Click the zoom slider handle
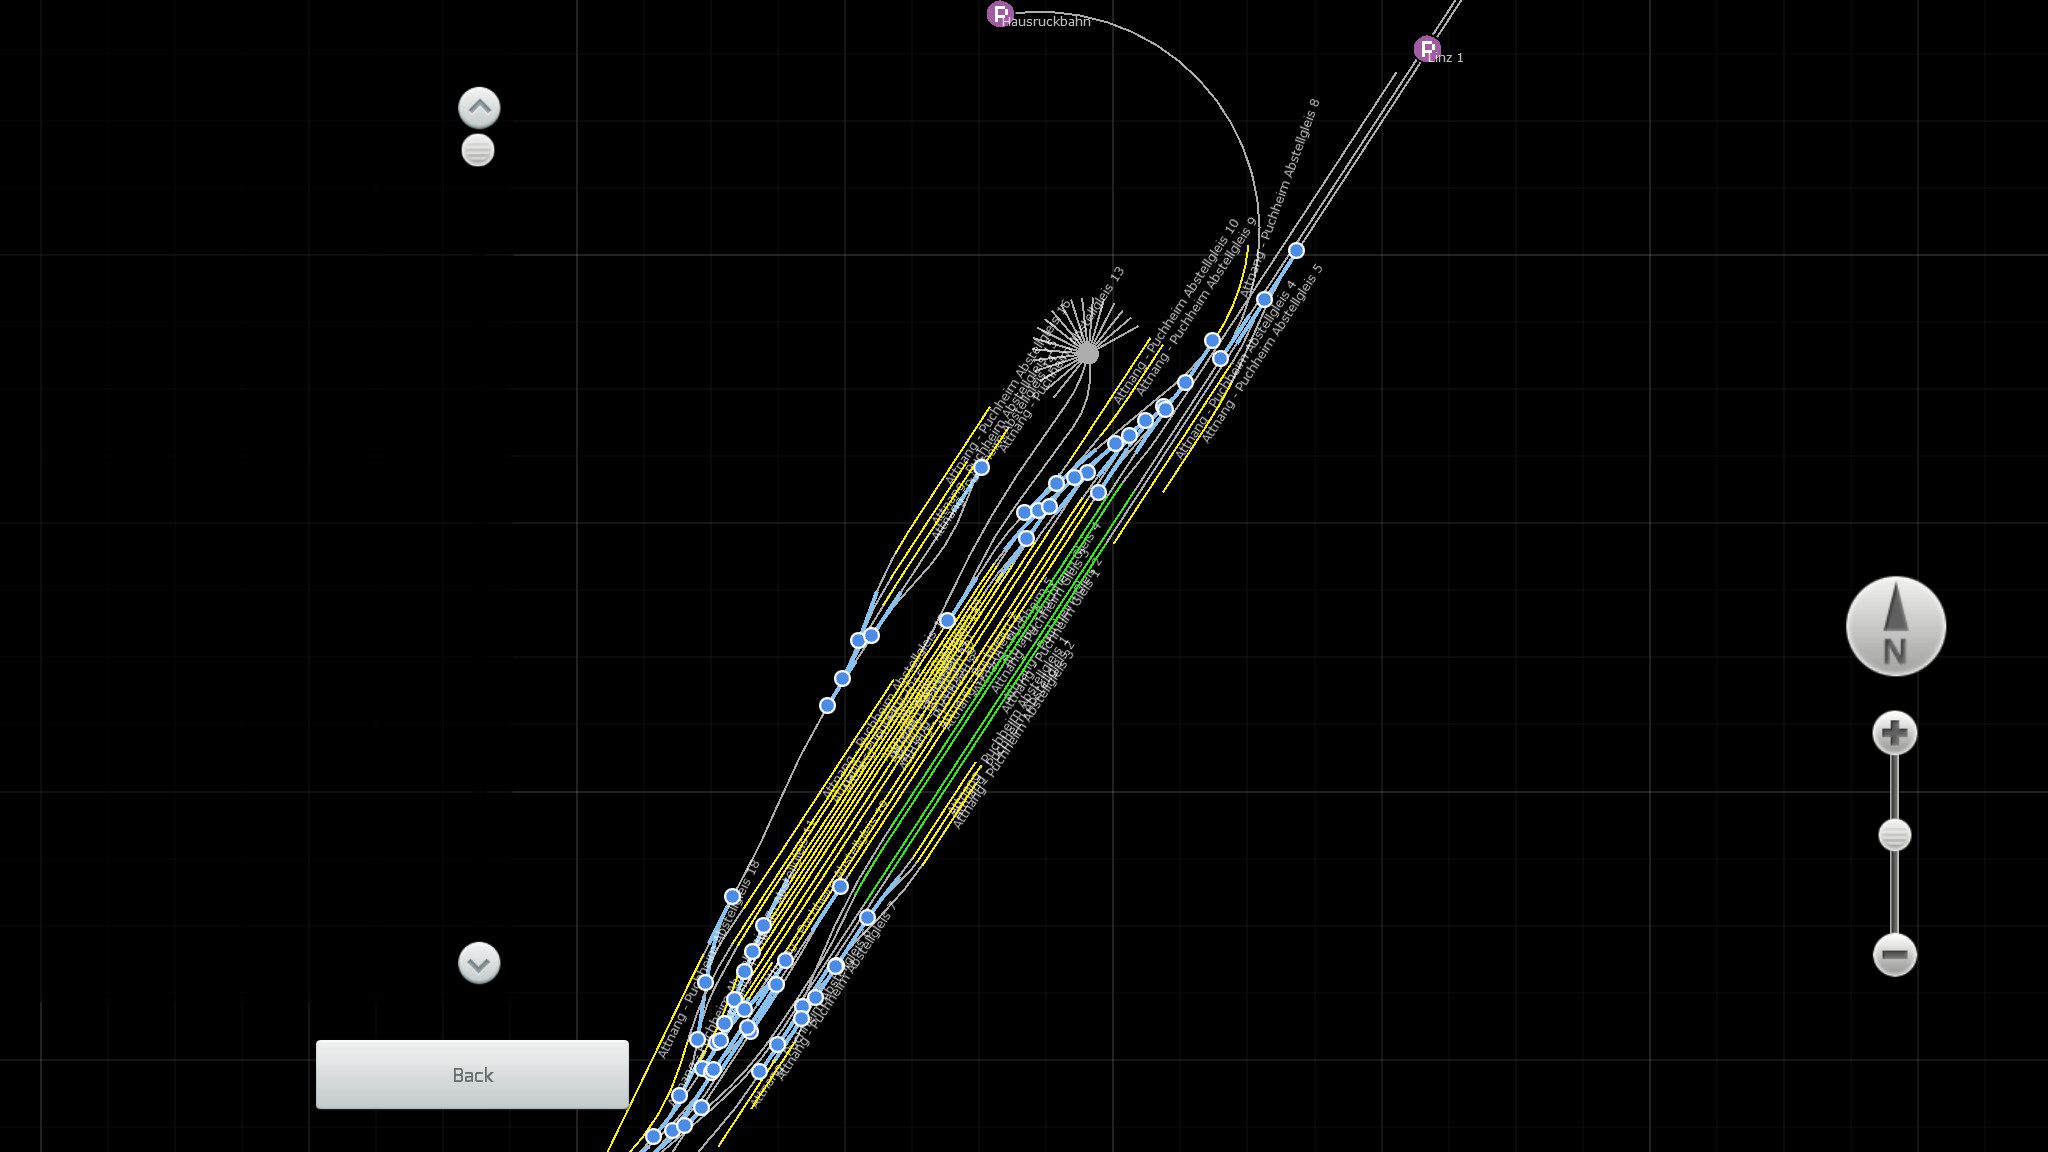Screen dimensions: 2048x1152 click(x=1894, y=835)
